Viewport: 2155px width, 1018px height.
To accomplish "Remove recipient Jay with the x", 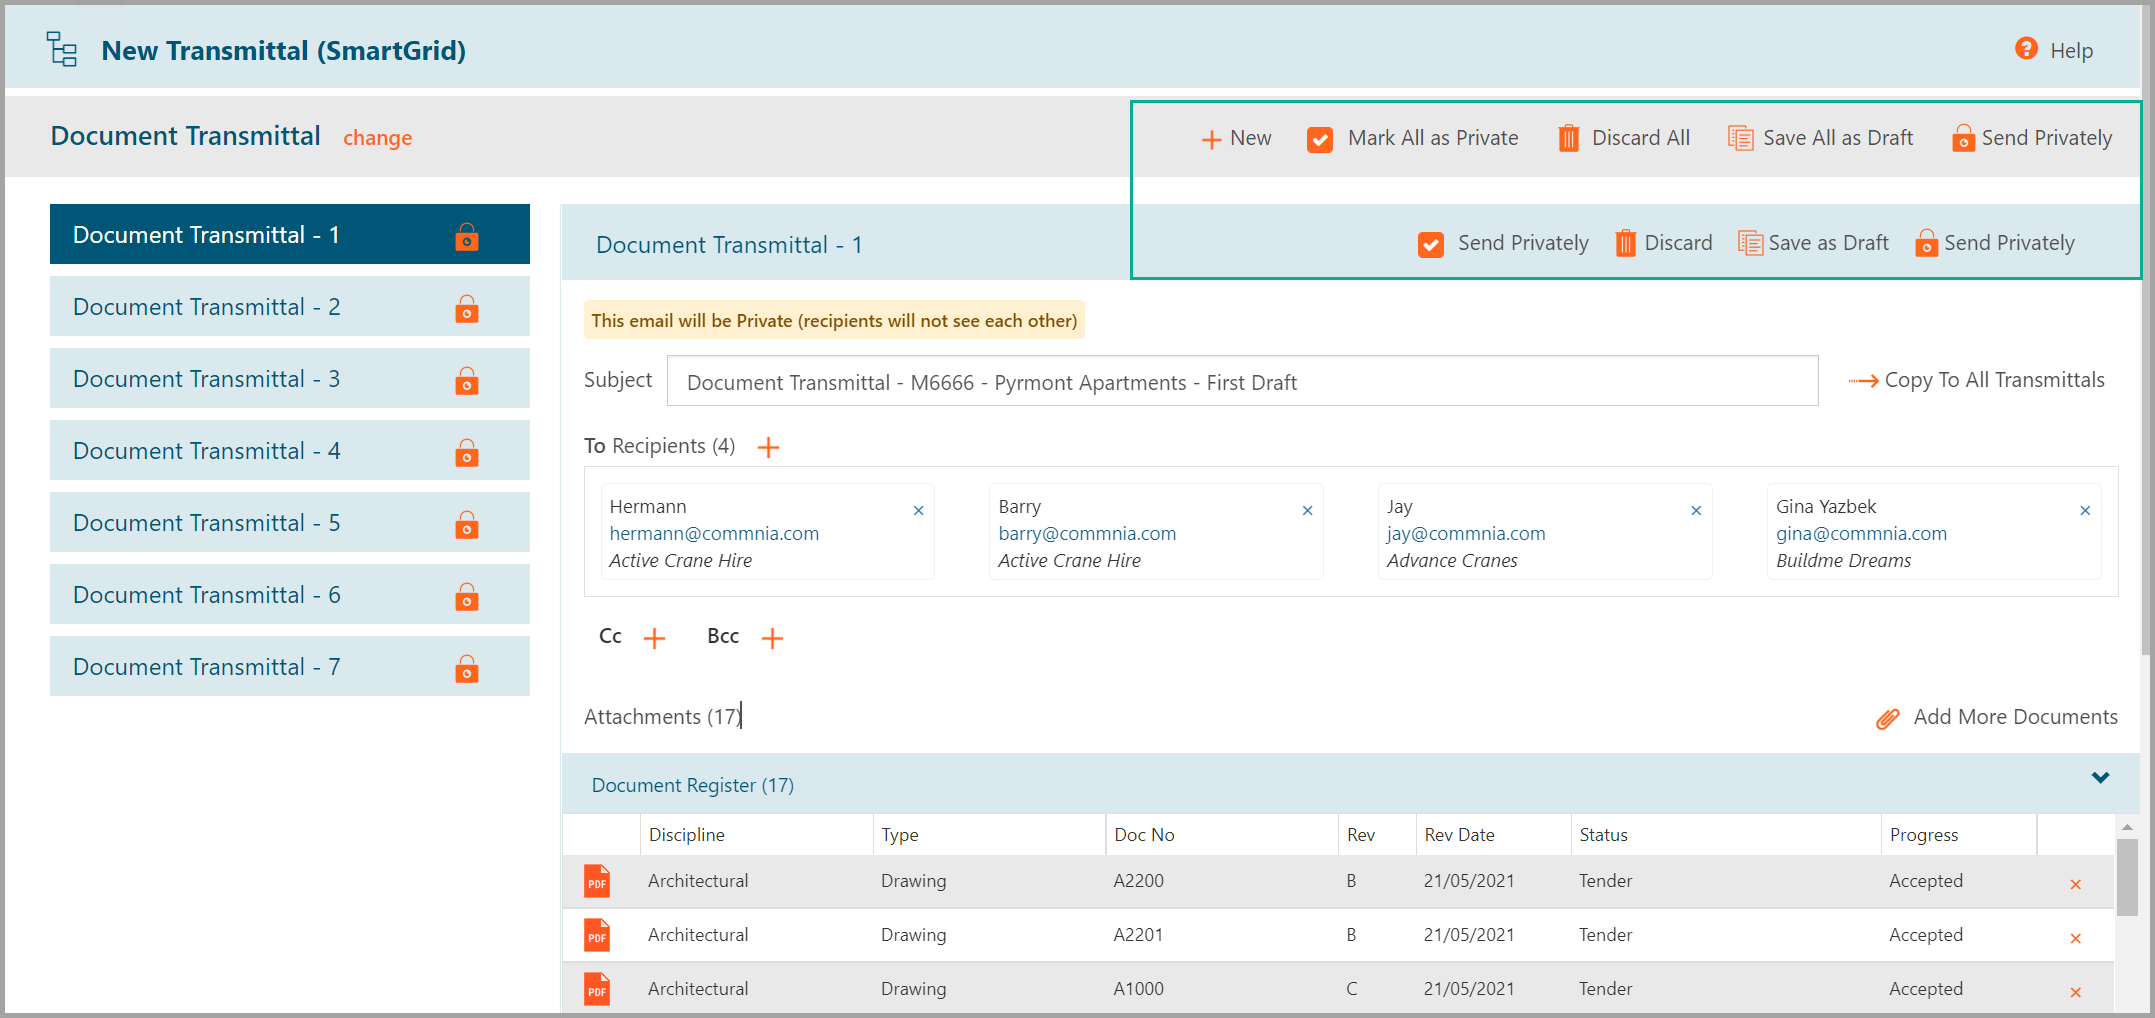I will 1696,510.
